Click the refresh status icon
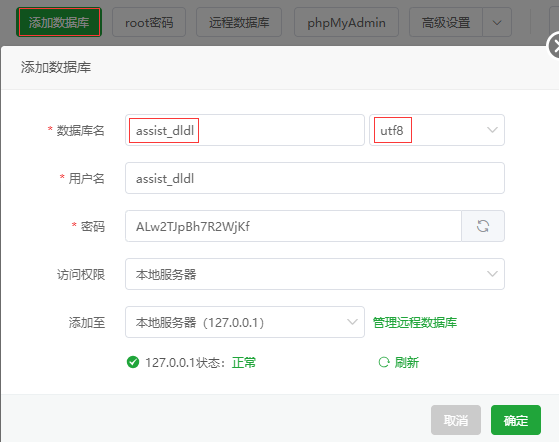Viewport: 559px width, 442px height. point(384,363)
